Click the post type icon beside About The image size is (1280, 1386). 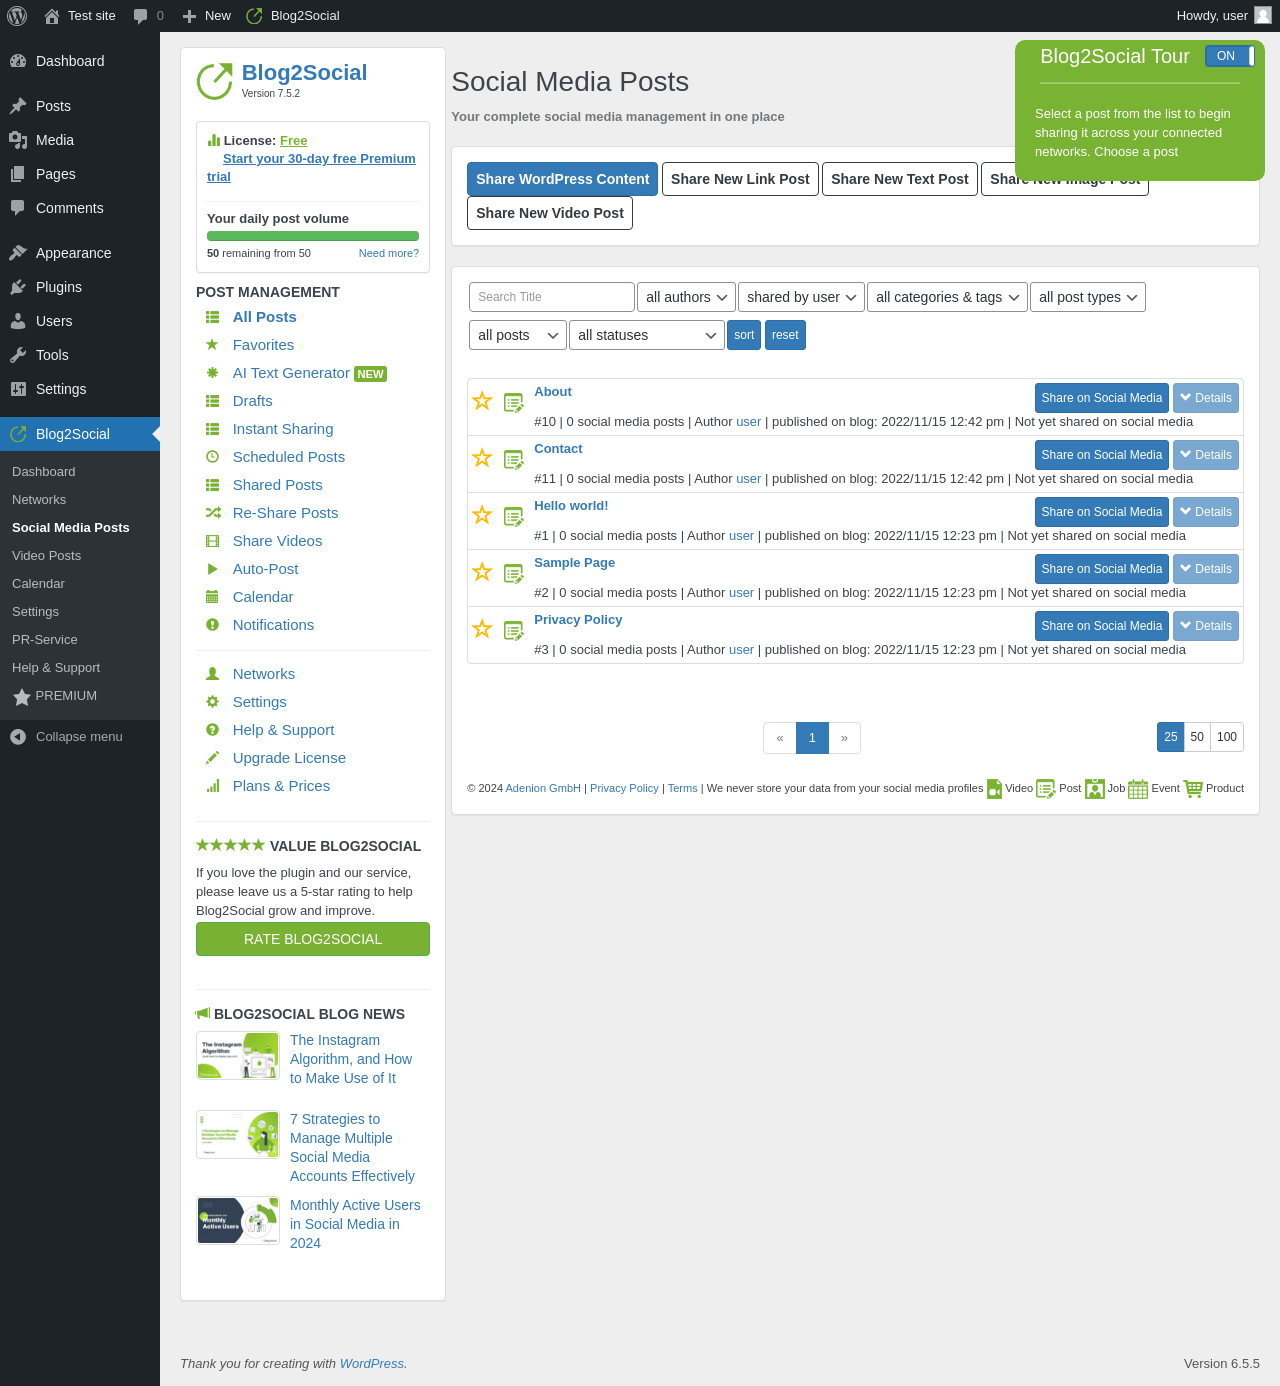tap(514, 403)
